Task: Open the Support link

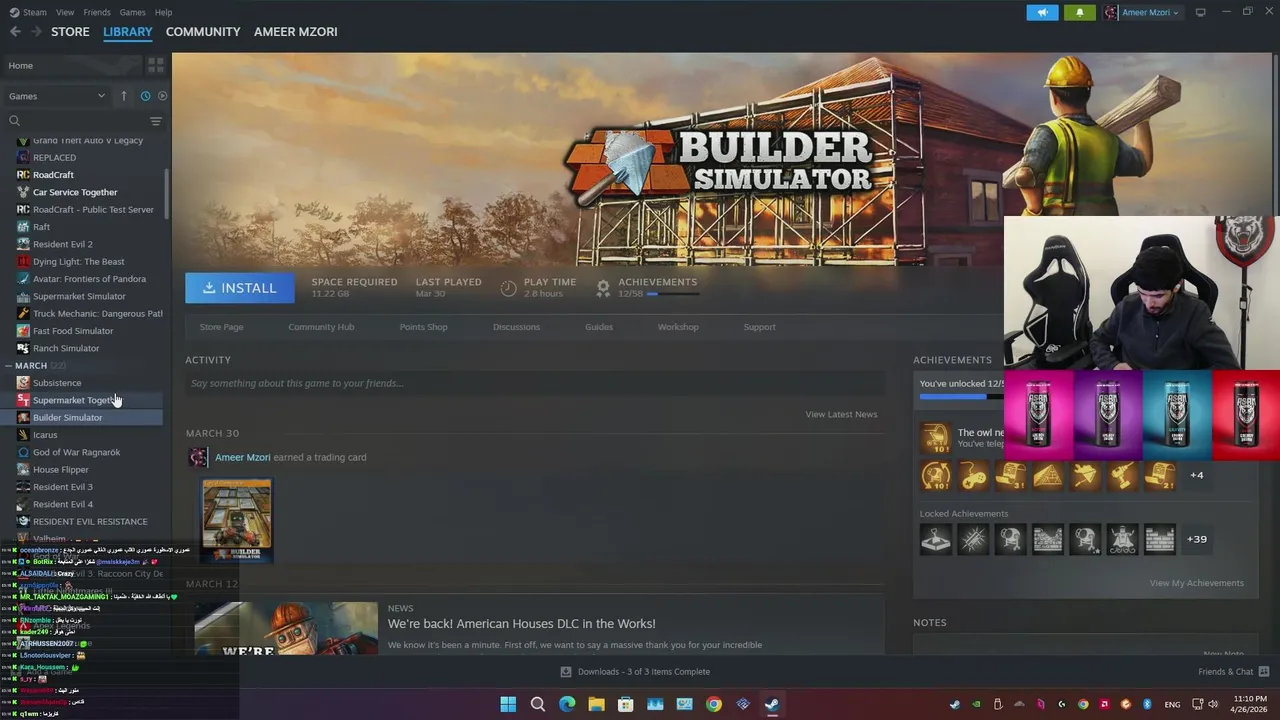Action: (759, 327)
